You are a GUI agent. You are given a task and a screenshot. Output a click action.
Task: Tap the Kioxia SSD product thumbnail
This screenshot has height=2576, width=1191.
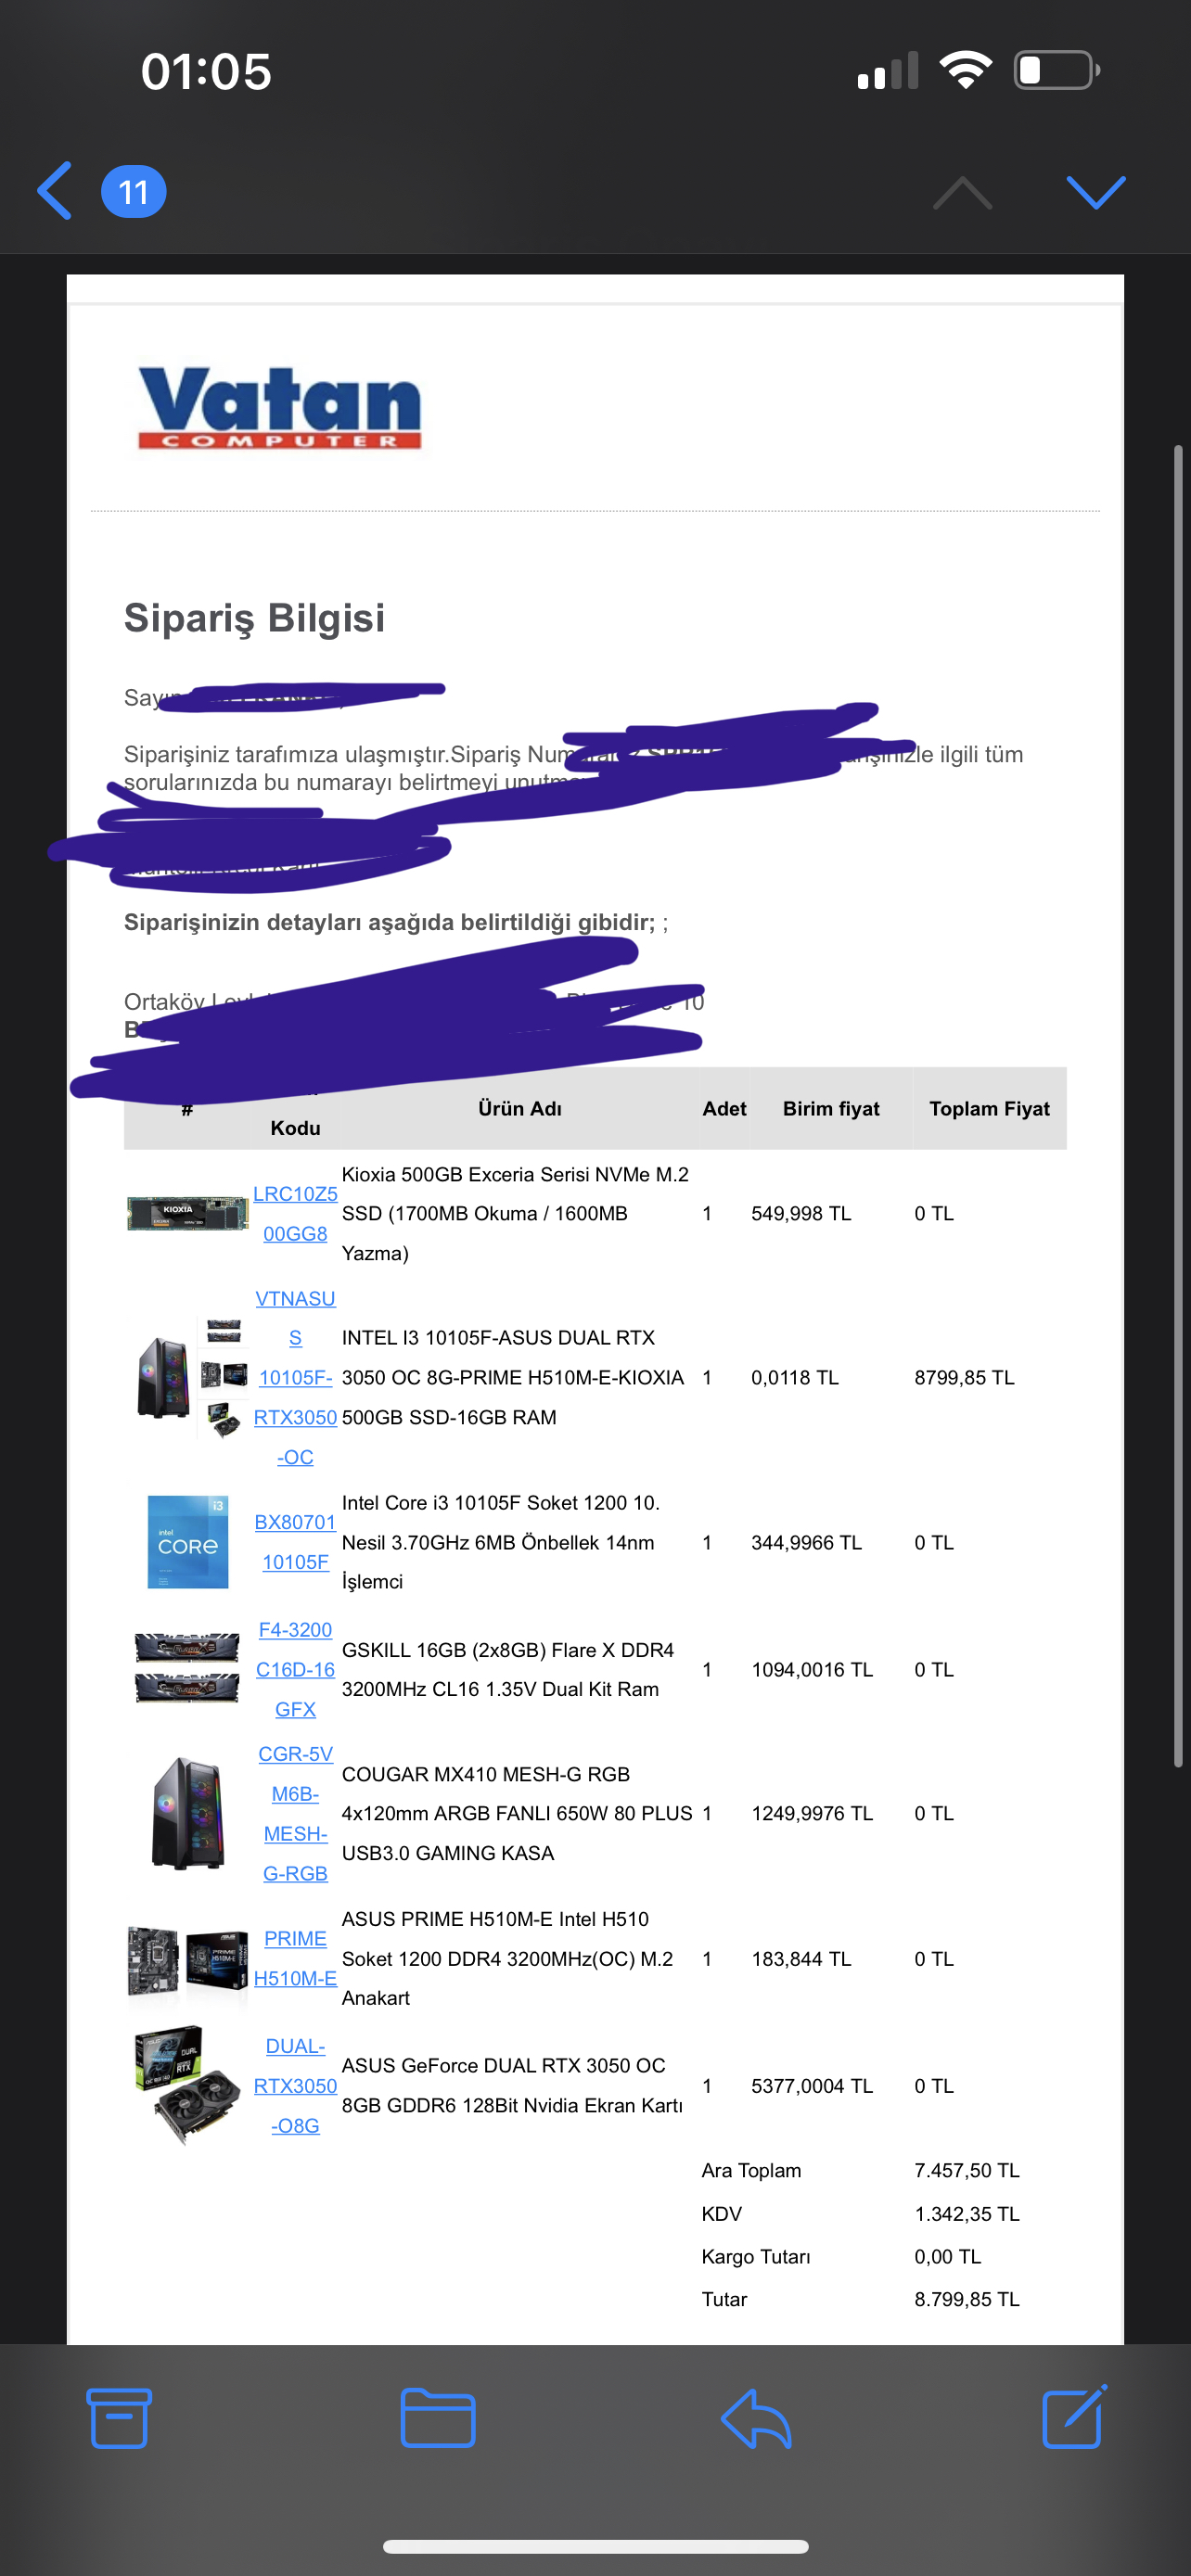point(188,1213)
